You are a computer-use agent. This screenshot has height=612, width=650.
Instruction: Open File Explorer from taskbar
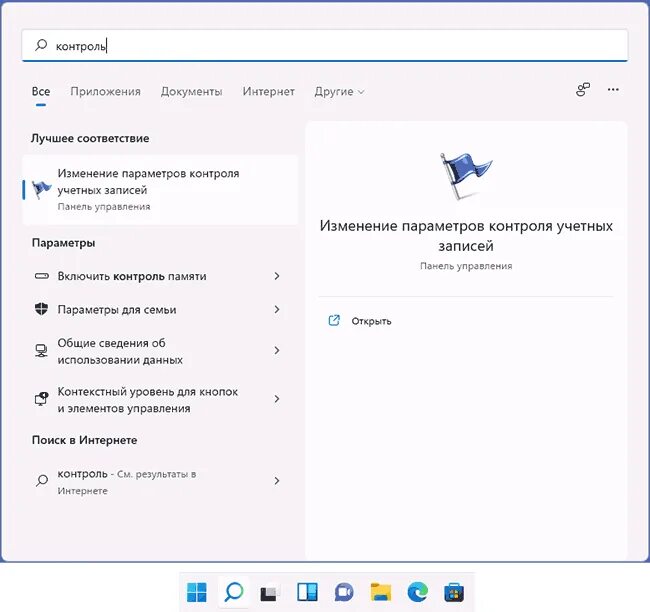(381, 592)
